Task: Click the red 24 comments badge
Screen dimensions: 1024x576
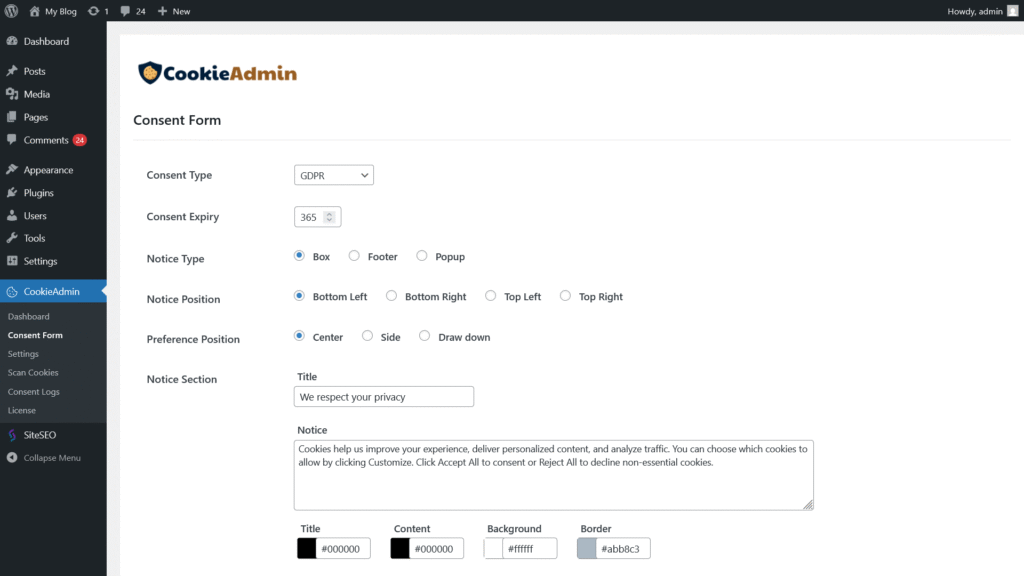Action: 80,140
